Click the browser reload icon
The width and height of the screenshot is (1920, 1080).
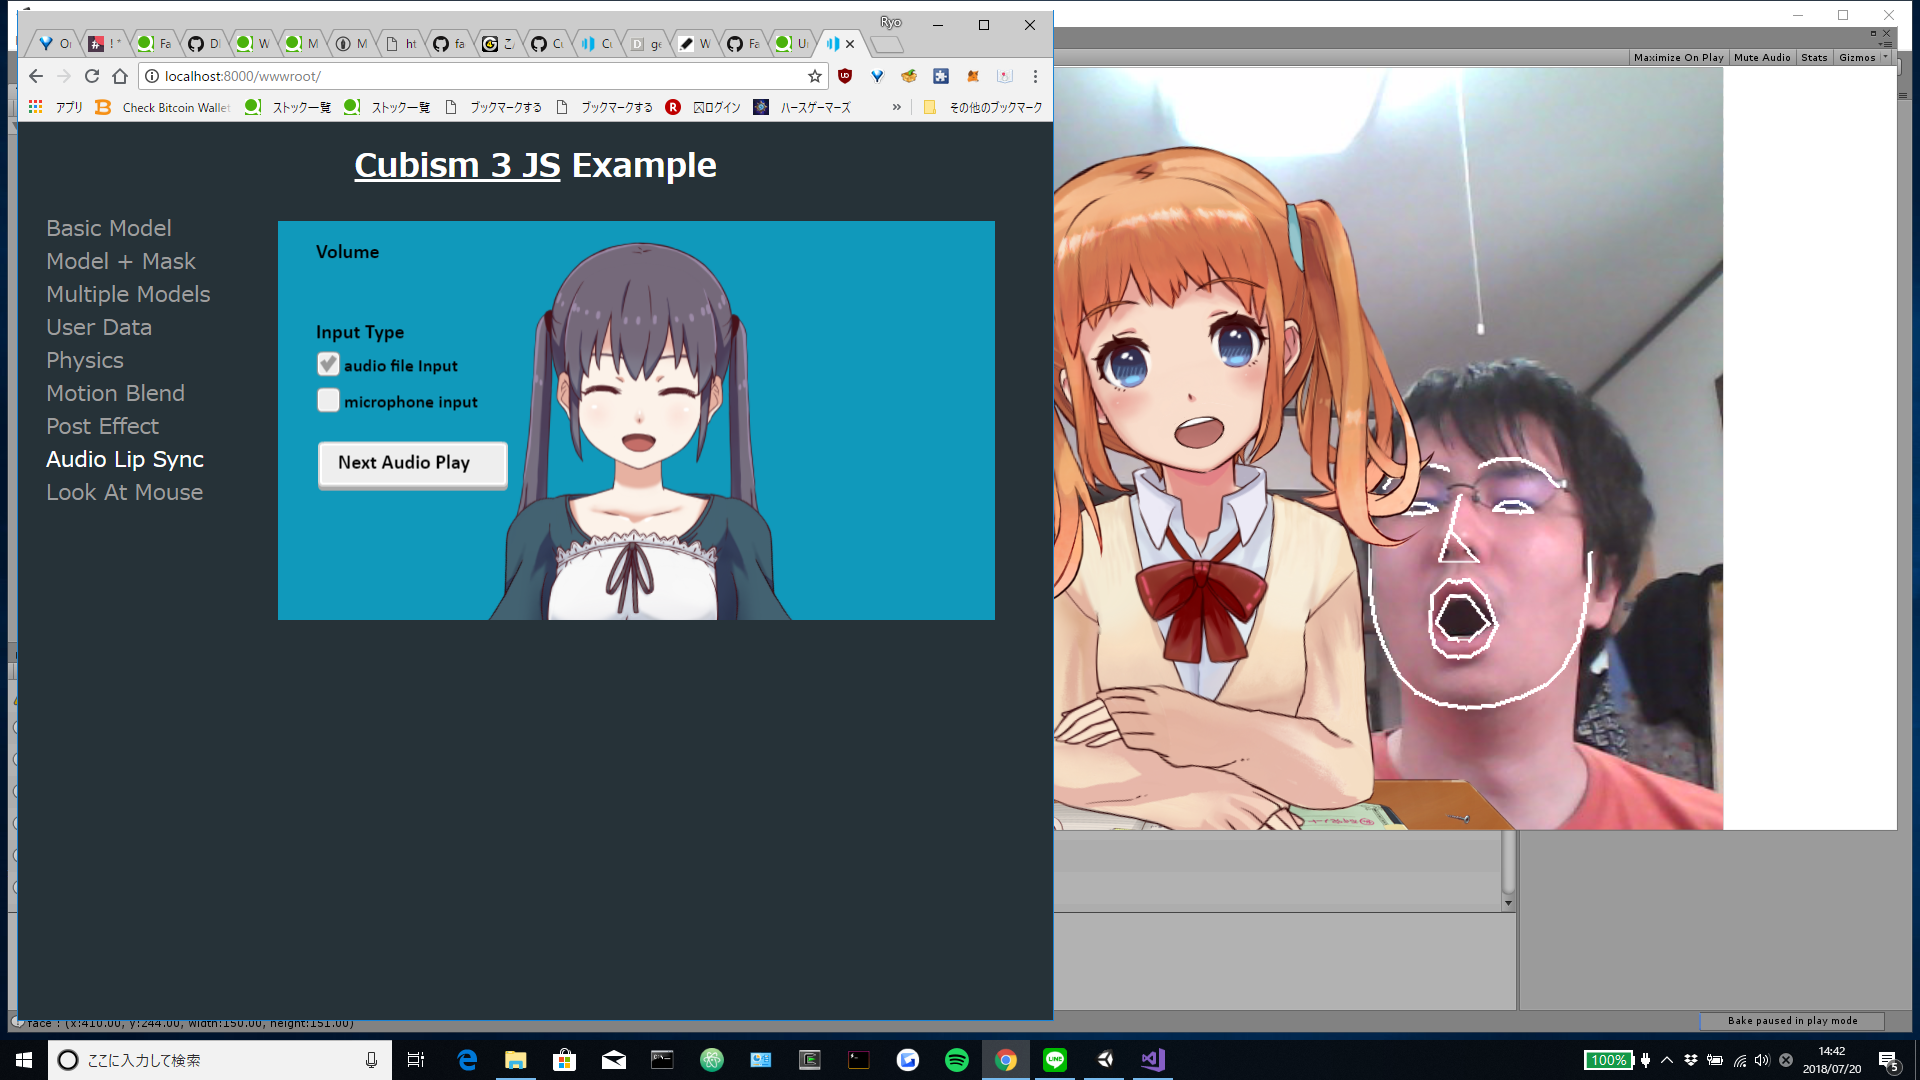pos(92,76)
